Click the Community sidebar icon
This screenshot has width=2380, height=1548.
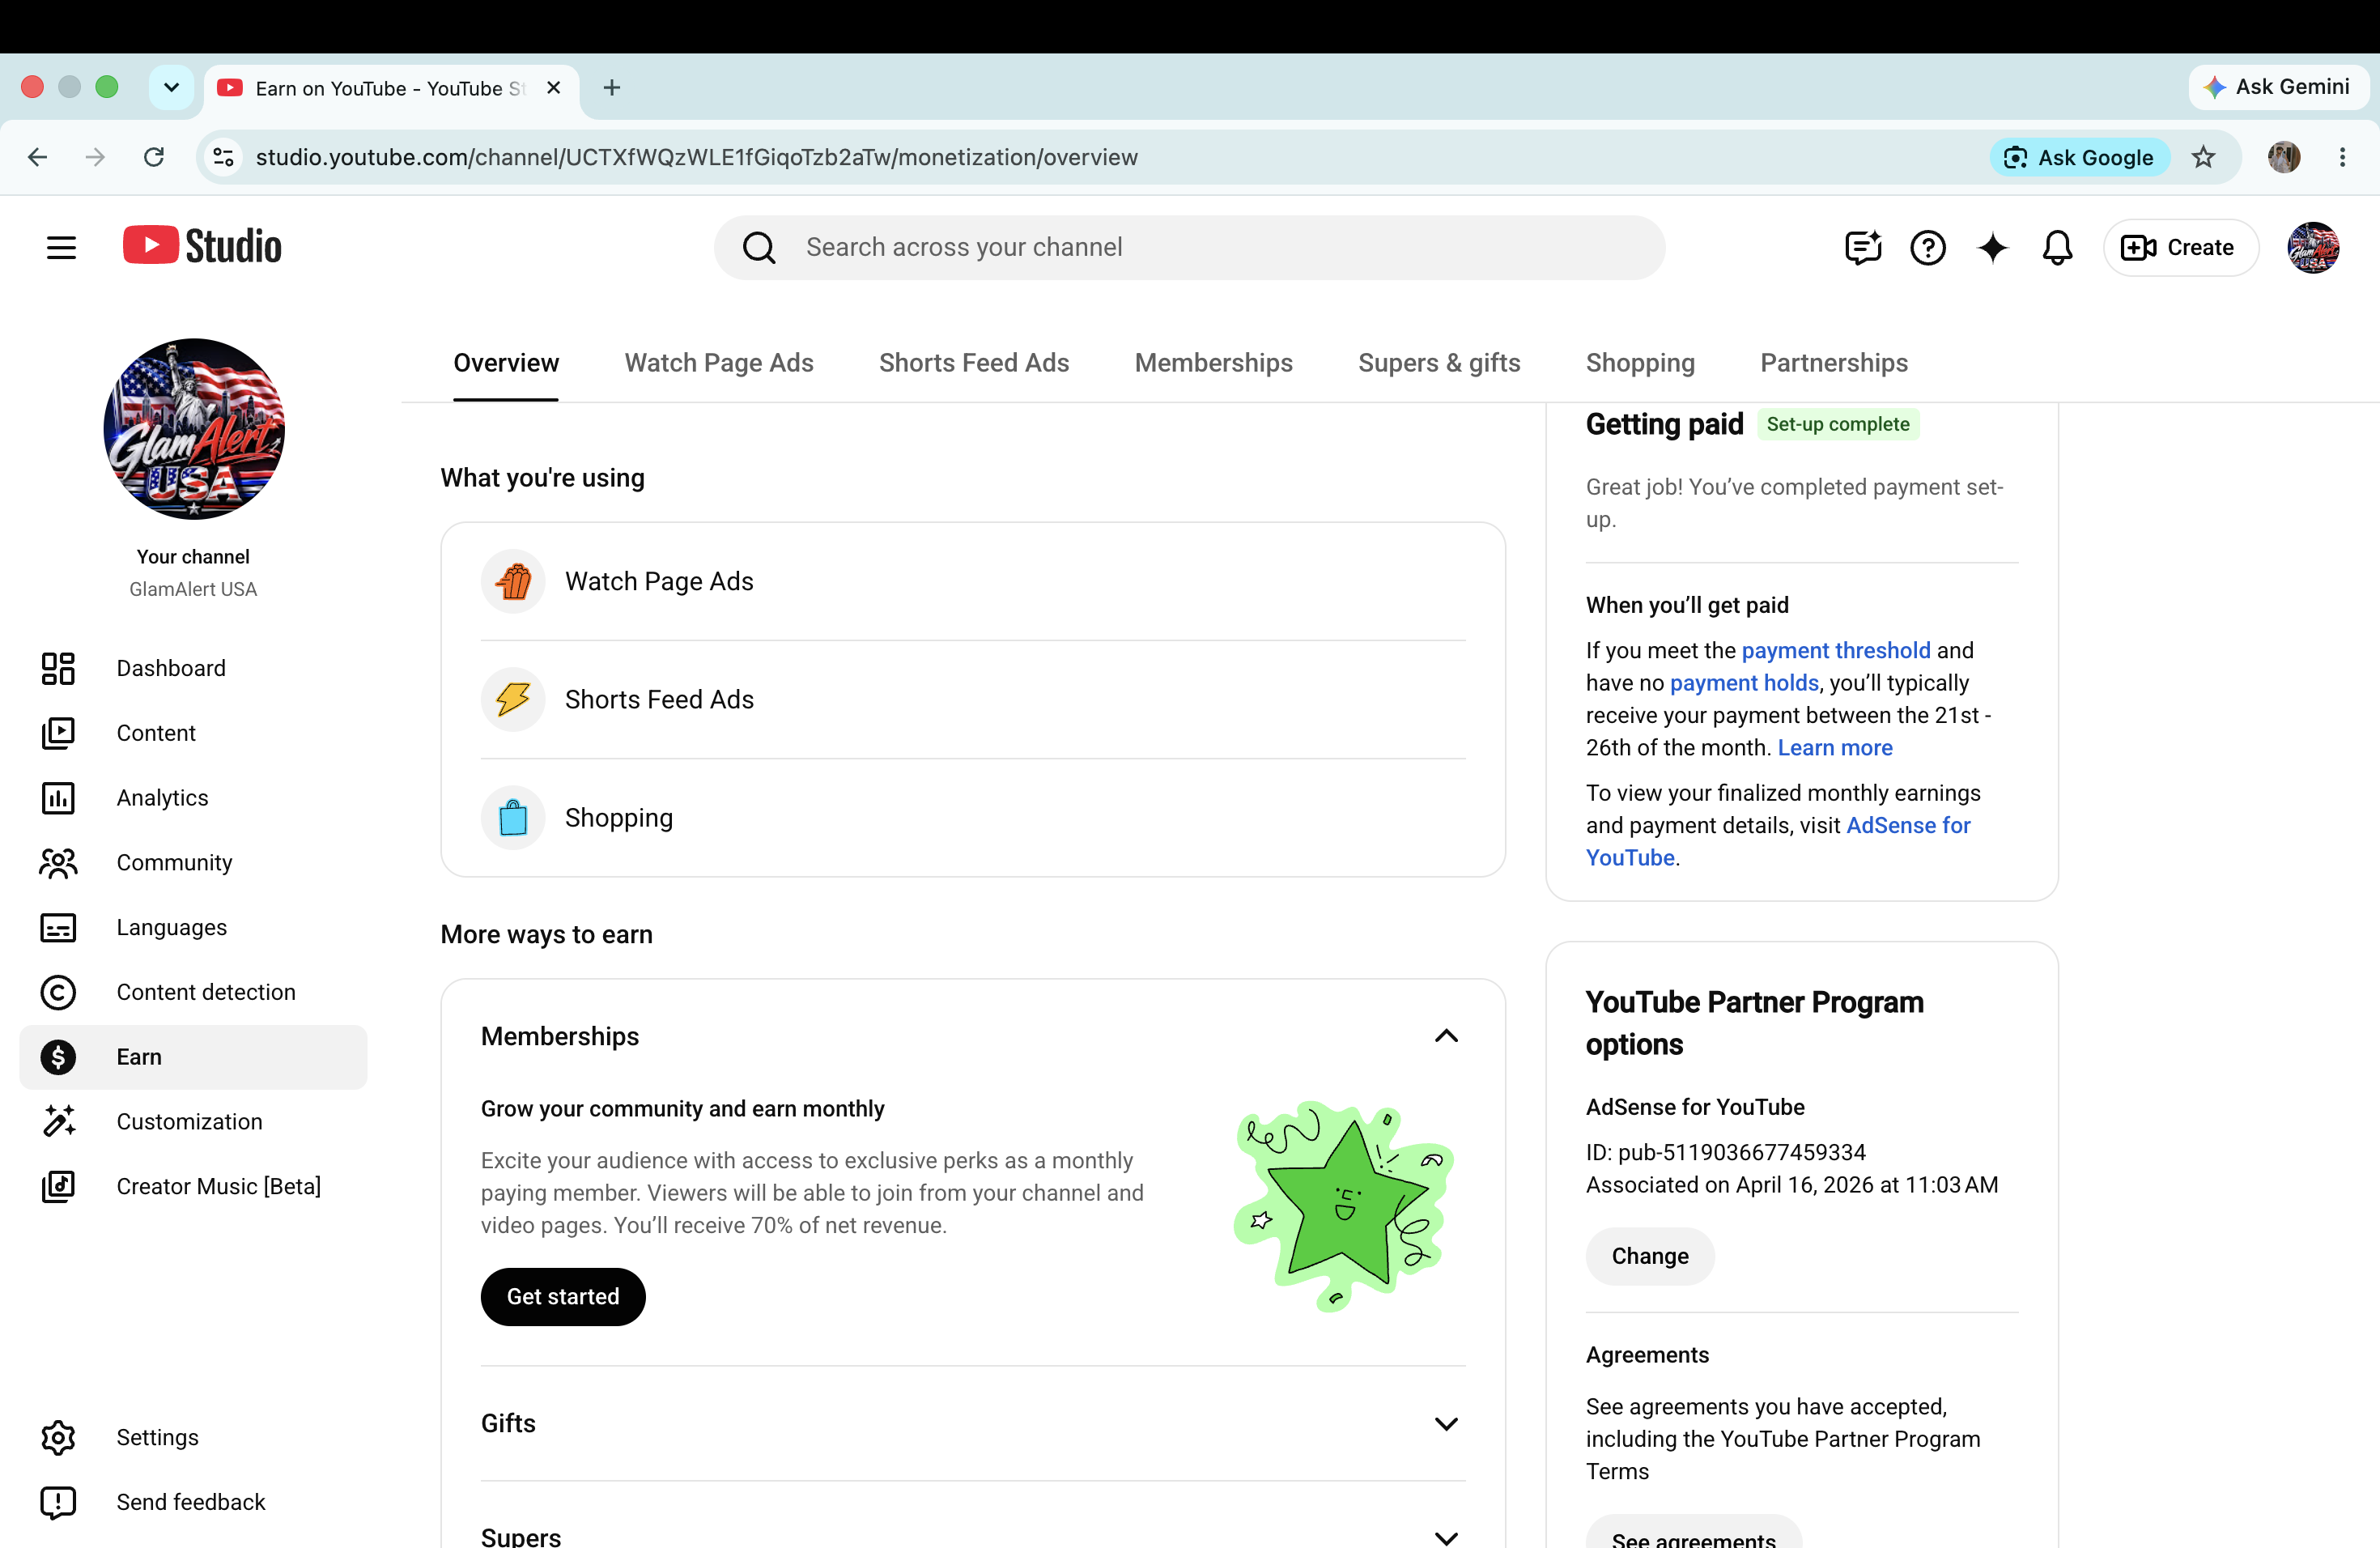tap(58, 863)
